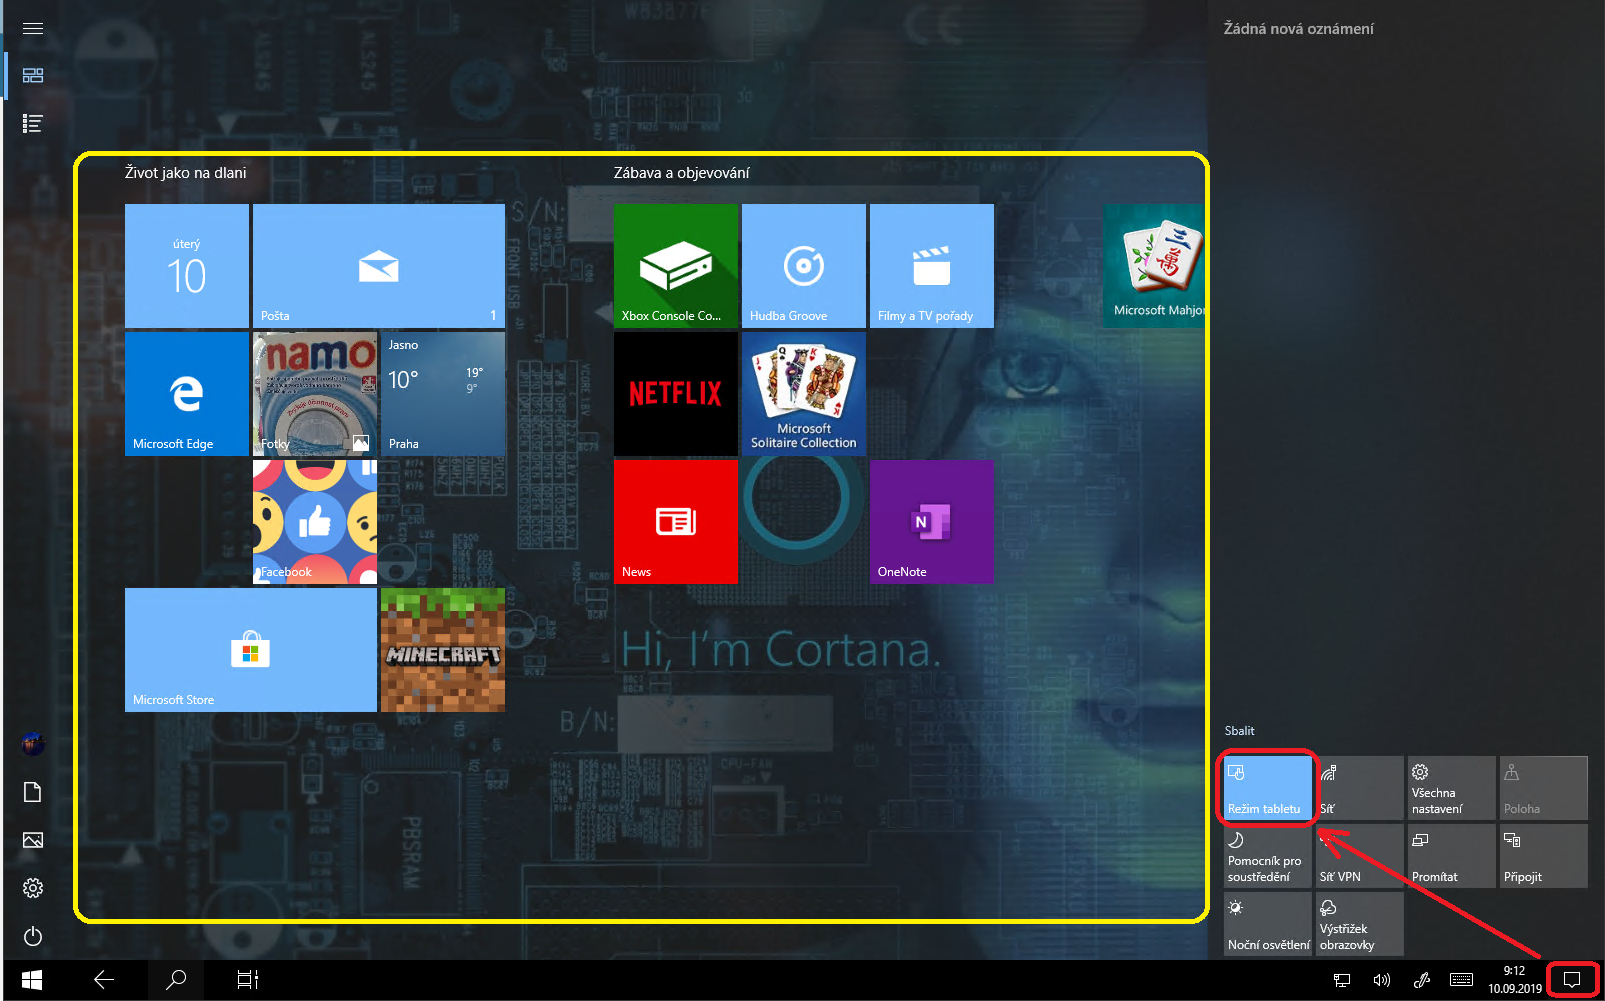Launch the Minecraft tile
Image resolution: width=1605 pixels, height=1001 pixels.
pyautogui.click(x=443, y=650)
